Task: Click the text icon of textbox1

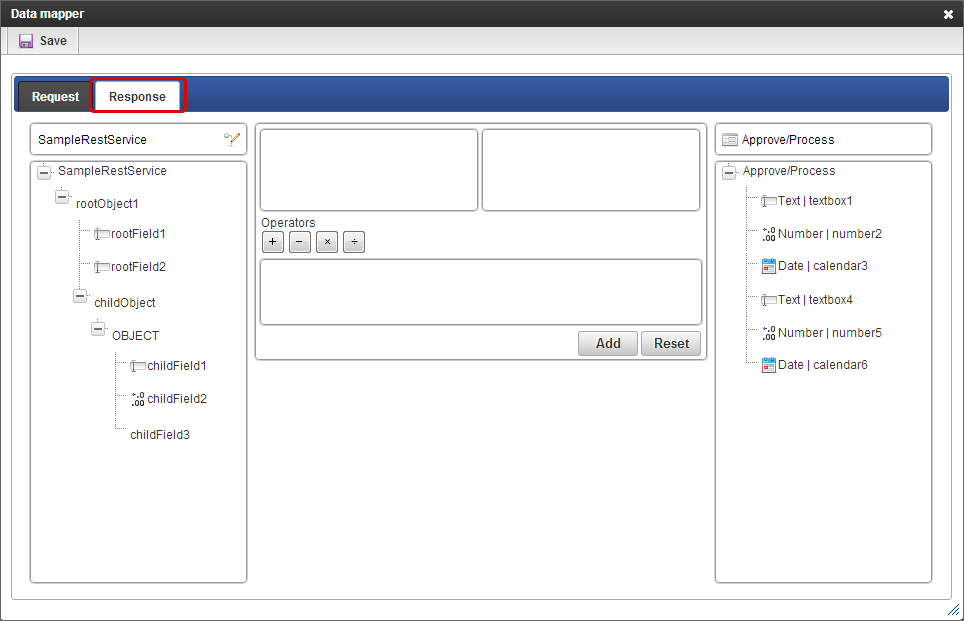Action: (768, 201)
